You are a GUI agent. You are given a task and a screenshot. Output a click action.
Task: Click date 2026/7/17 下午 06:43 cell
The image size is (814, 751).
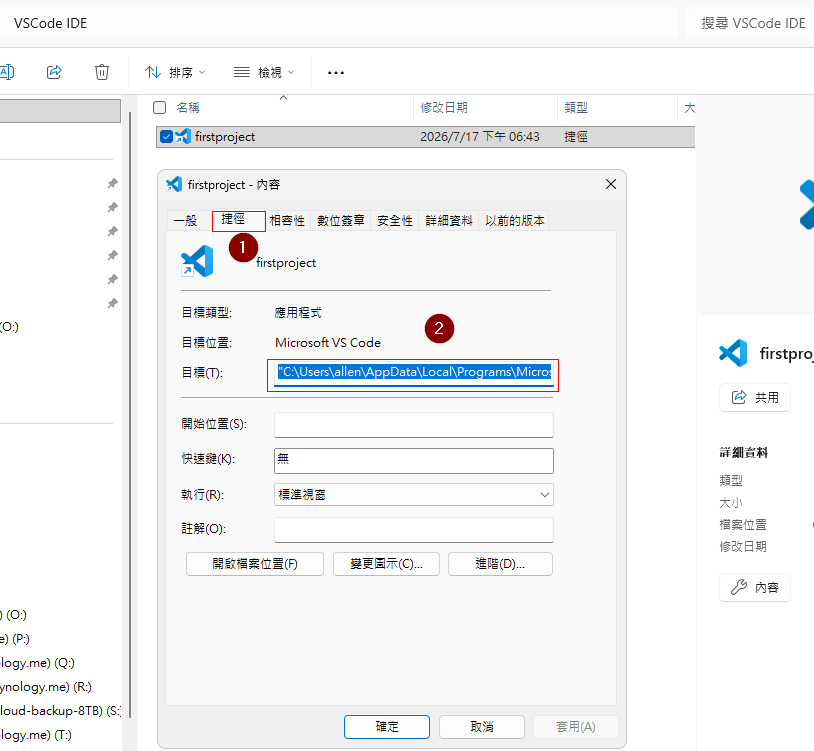pyautogui.click(x=480, y=136)
